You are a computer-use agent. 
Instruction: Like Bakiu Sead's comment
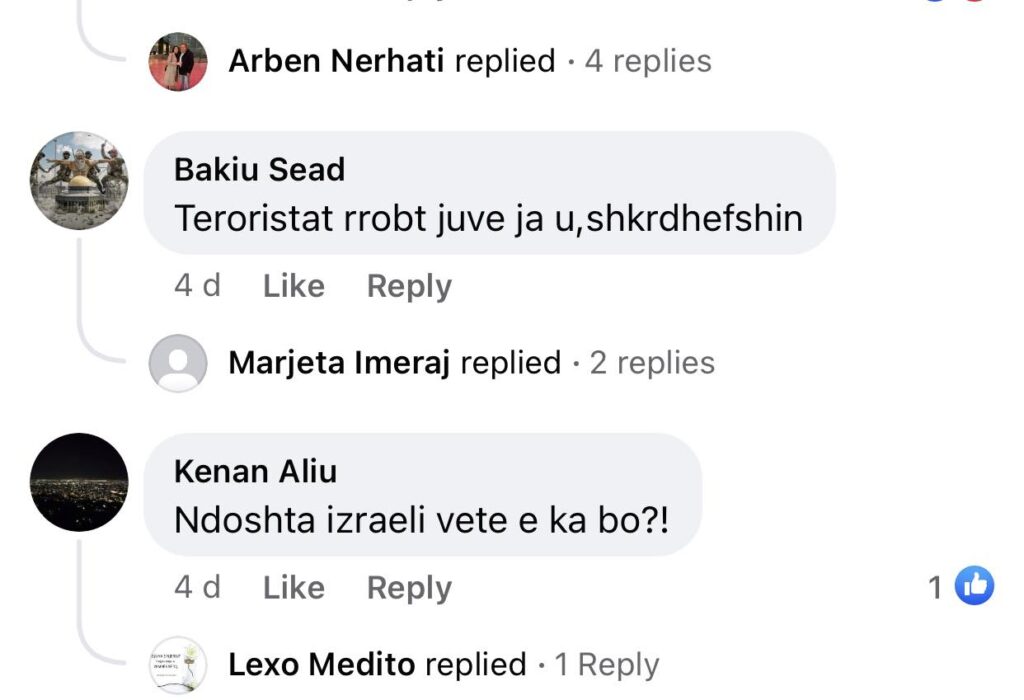point(293,286)
